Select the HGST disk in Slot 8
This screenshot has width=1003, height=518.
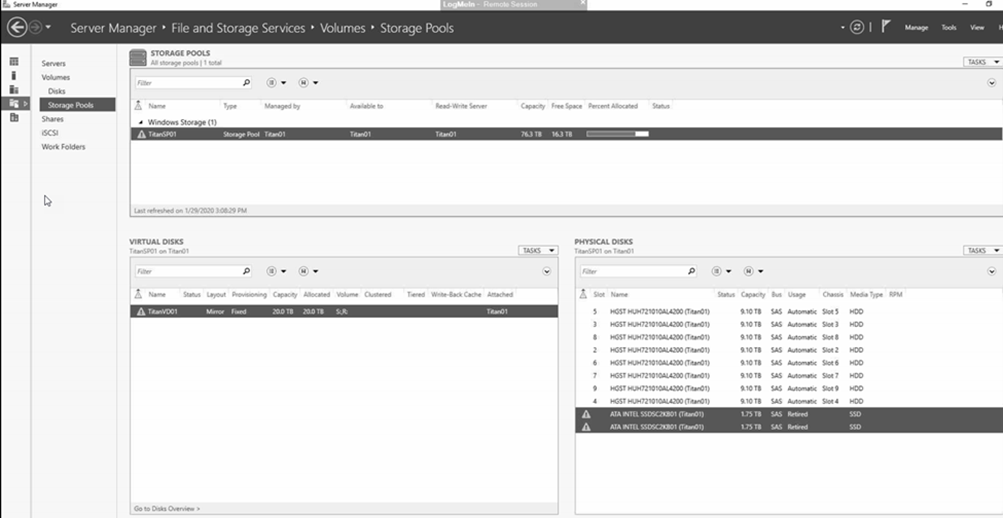click(789, 337)
